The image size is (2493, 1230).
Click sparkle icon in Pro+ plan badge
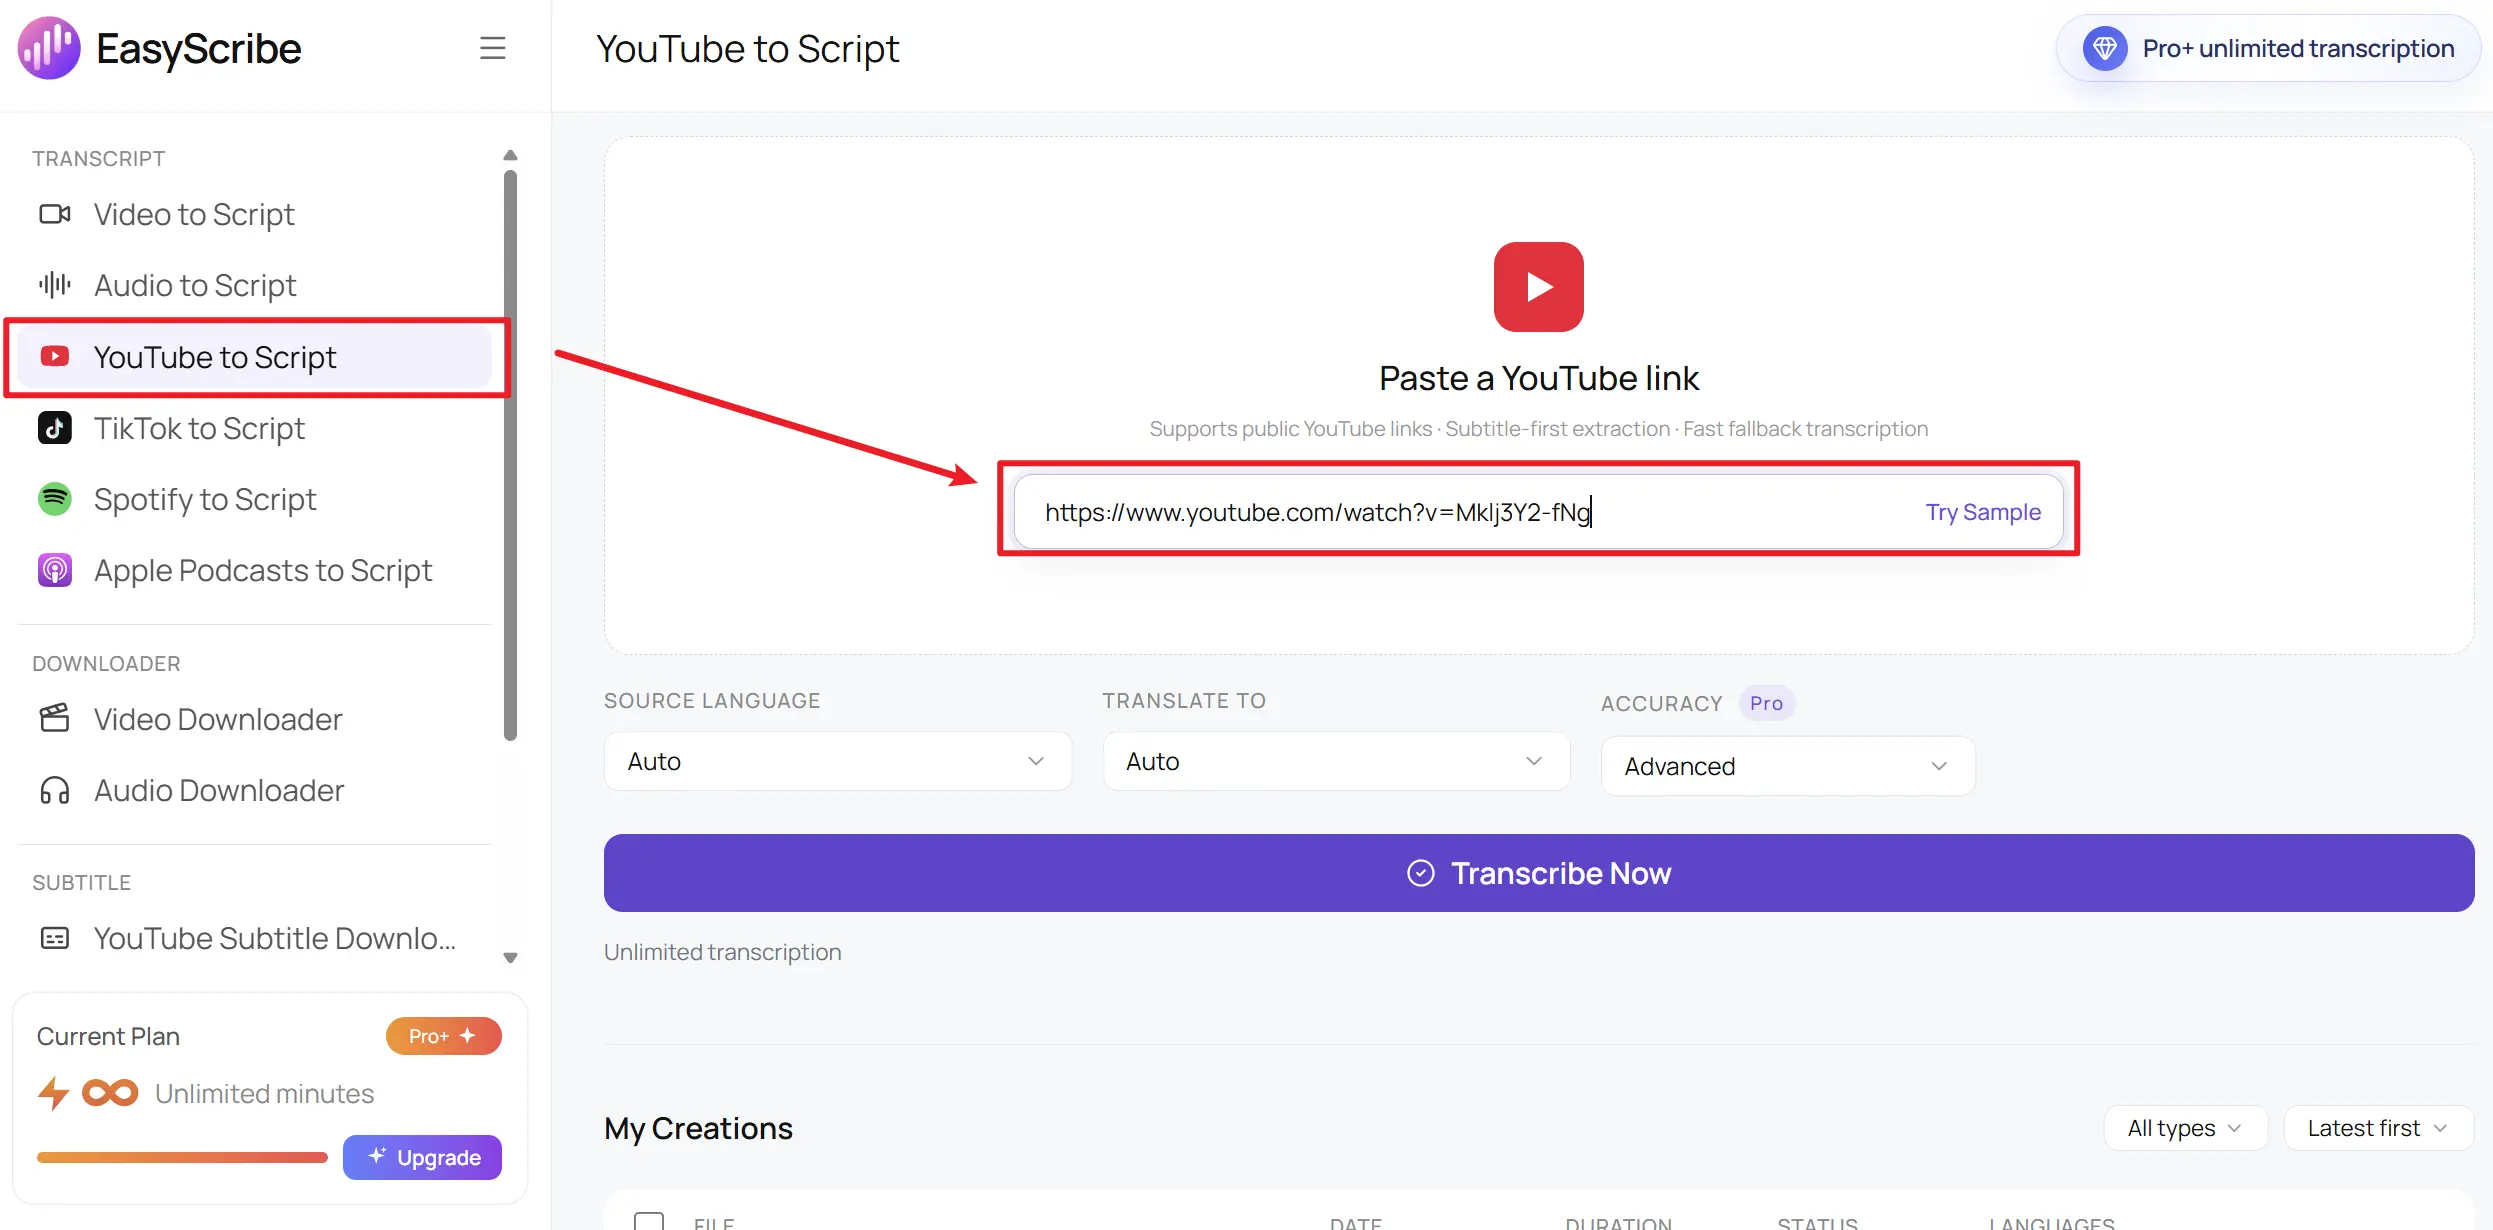467,1036
